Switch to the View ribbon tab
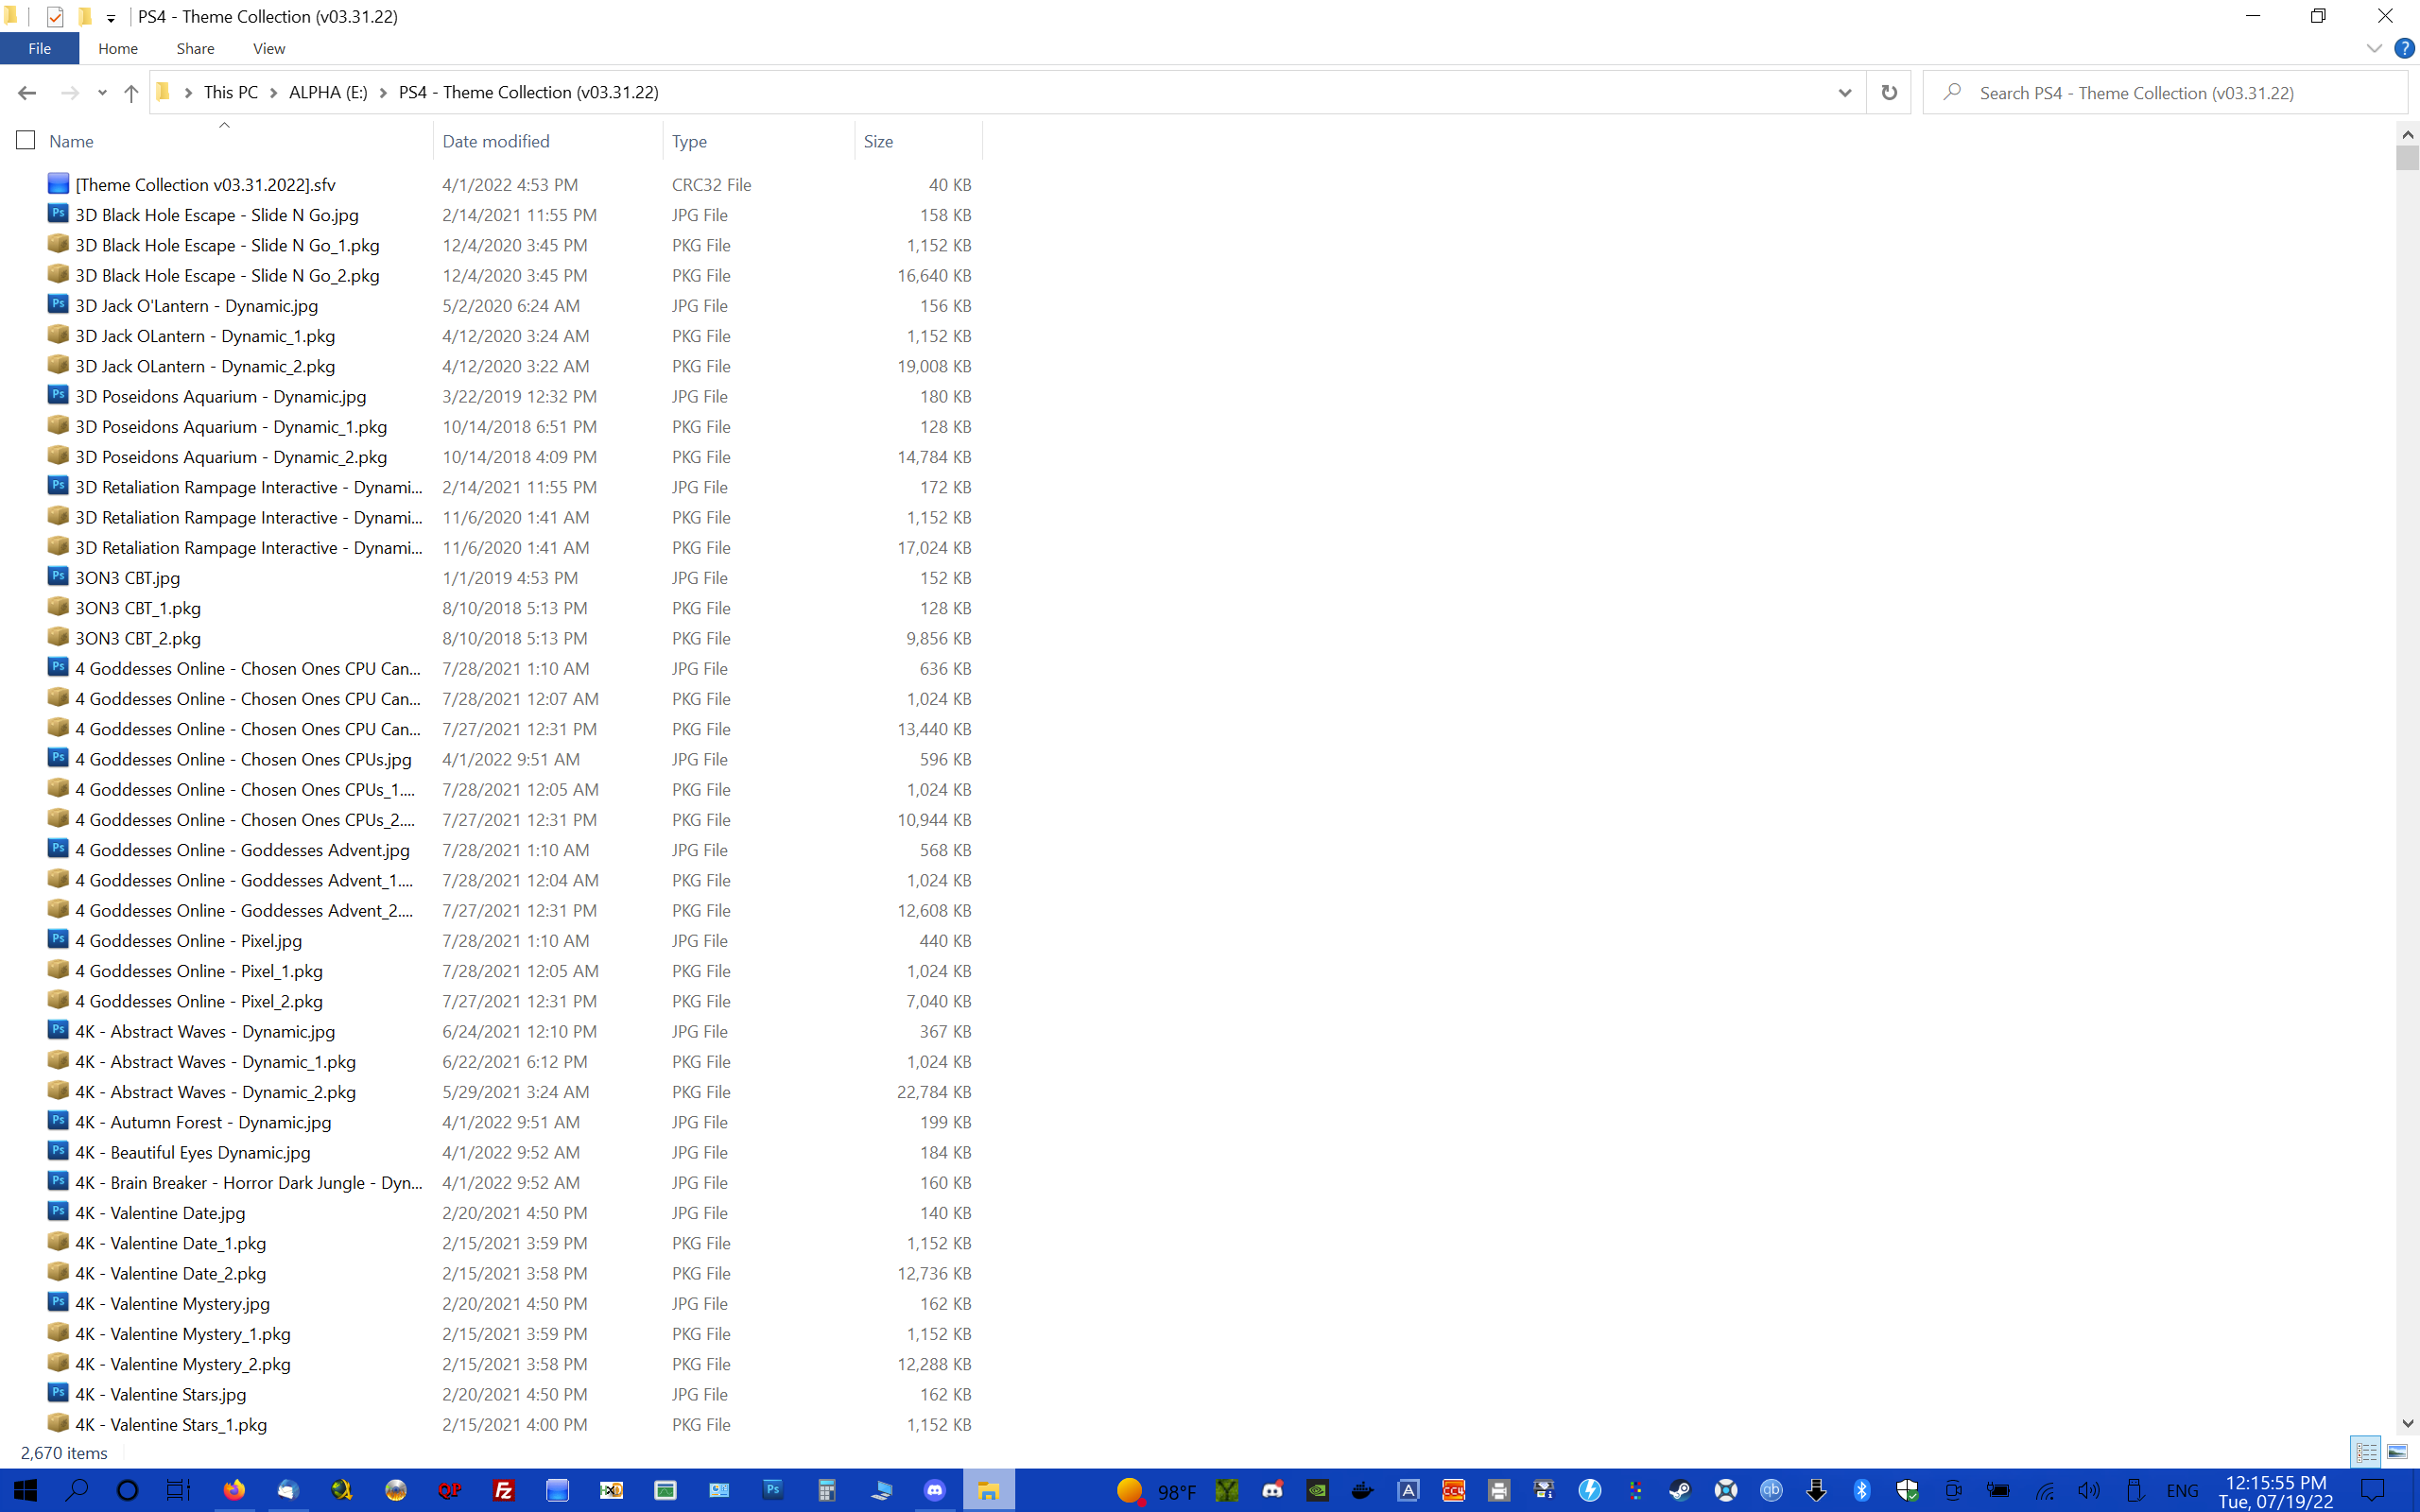2420x1512 pixels. (x=269, y=48)
